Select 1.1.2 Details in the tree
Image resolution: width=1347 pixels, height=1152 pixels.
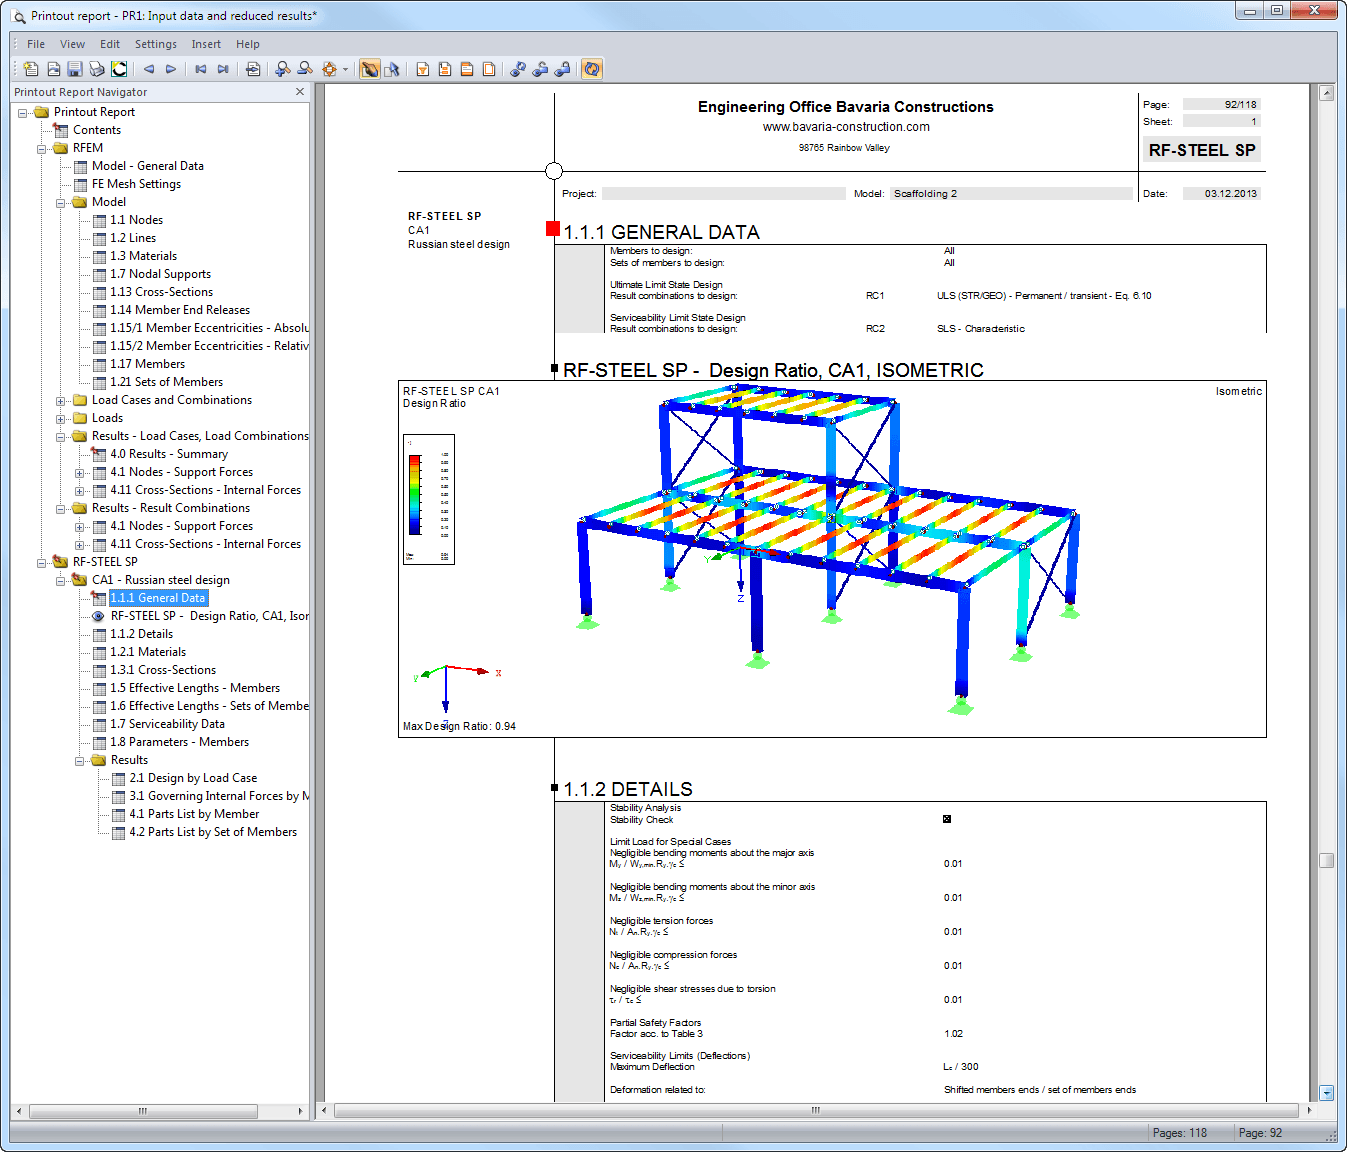point(141,634)
